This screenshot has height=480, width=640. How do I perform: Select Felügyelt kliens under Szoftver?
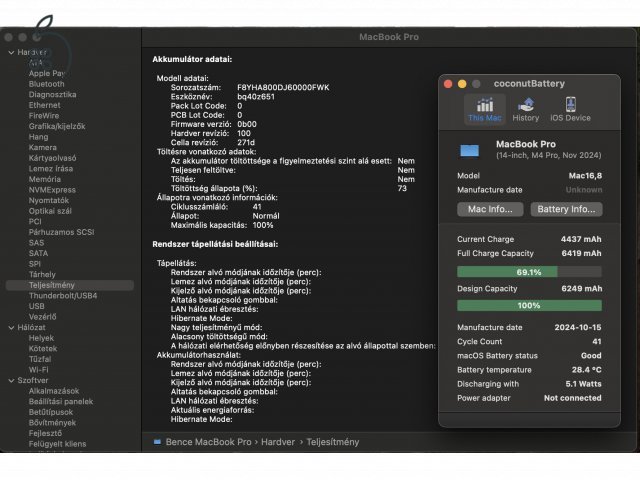pyautogui.click(x=57, y=444)
